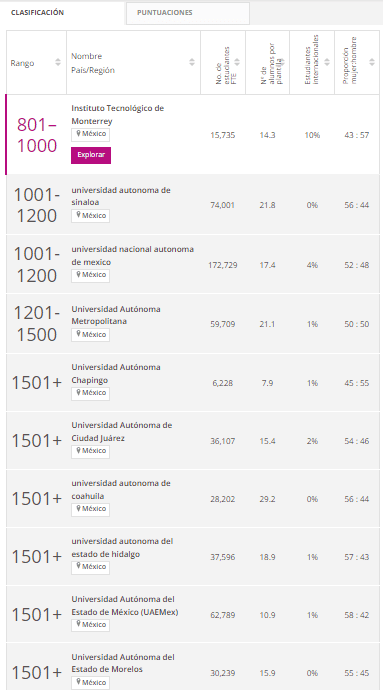The height and width of the screenshot is (690, 383).
Task: Sort table by Rango column arrows
Action: pos(58,62)
